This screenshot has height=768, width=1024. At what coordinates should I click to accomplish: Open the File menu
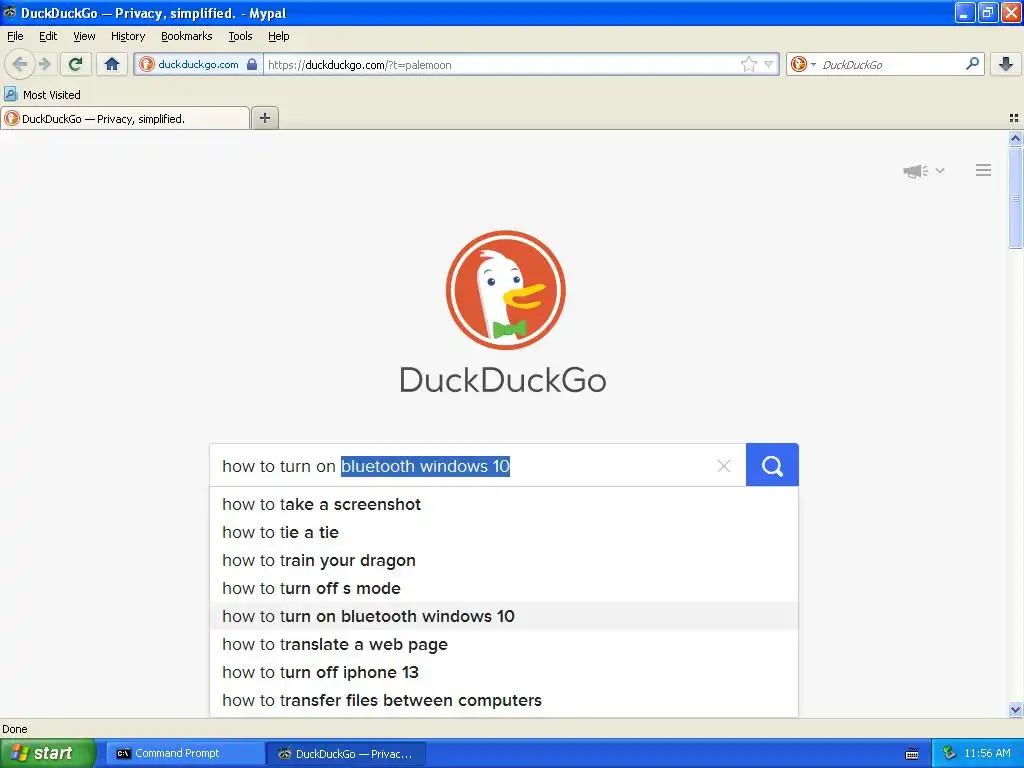[x=15, y=36]
